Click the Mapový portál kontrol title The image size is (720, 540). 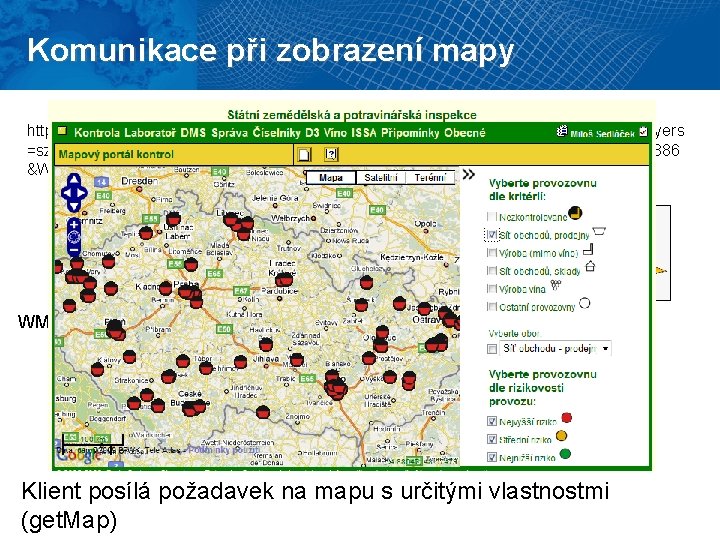pyautogui.click(x=116, y=154)
